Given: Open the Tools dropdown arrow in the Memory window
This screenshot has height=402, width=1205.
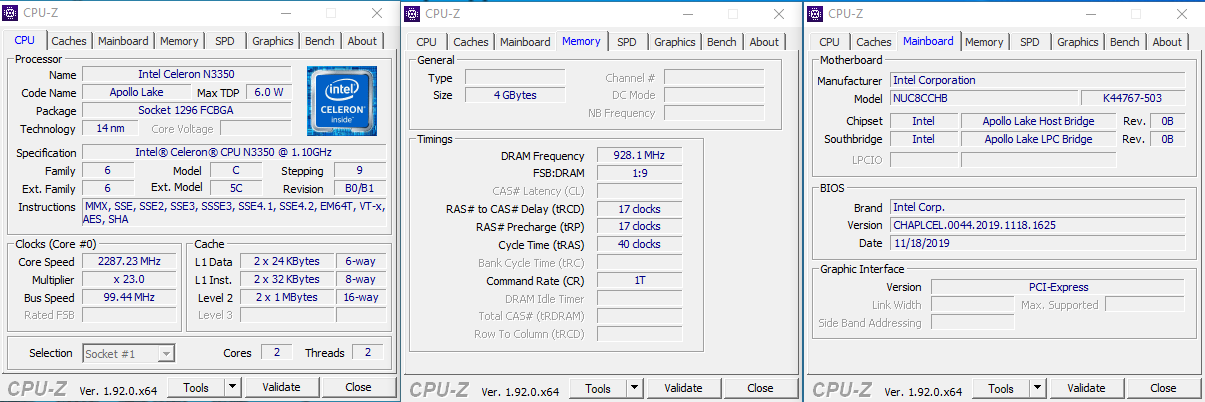Looking at the screenshot, I should 635,388.
